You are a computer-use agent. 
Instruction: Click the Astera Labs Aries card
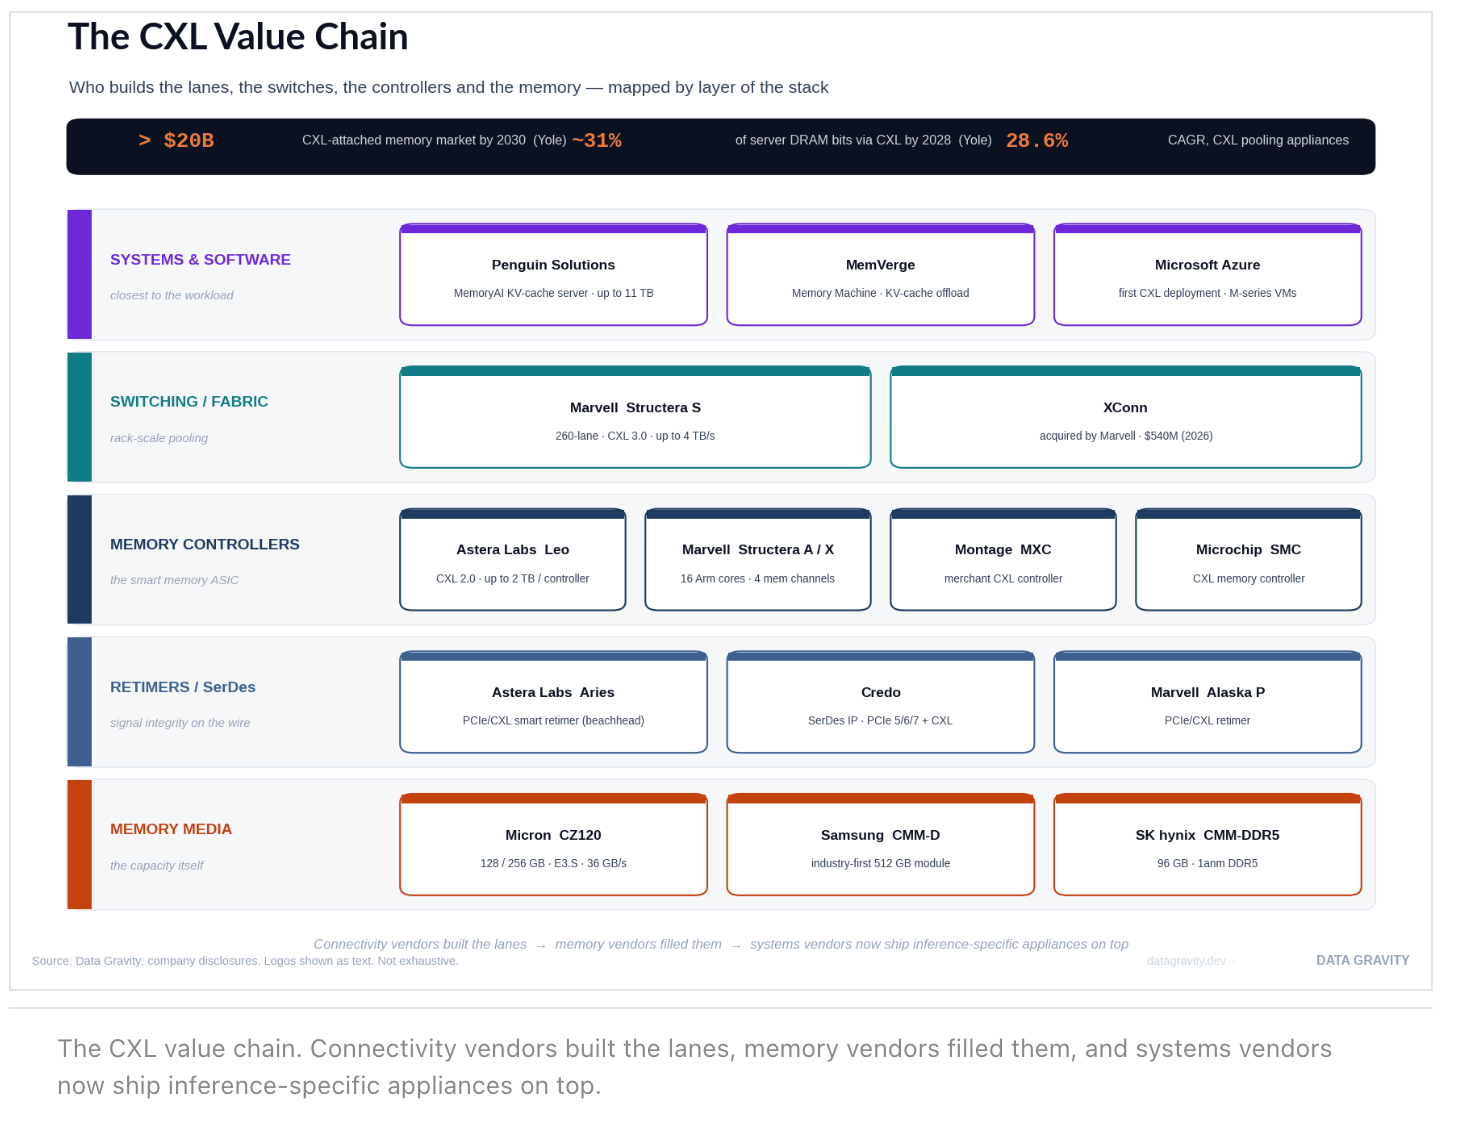coord(553,702)
